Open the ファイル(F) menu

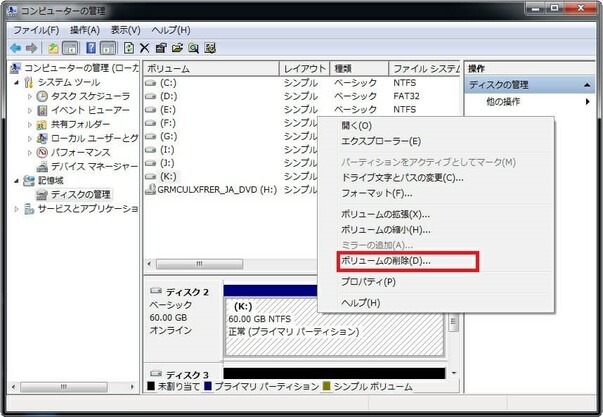(x=37, y=30)
